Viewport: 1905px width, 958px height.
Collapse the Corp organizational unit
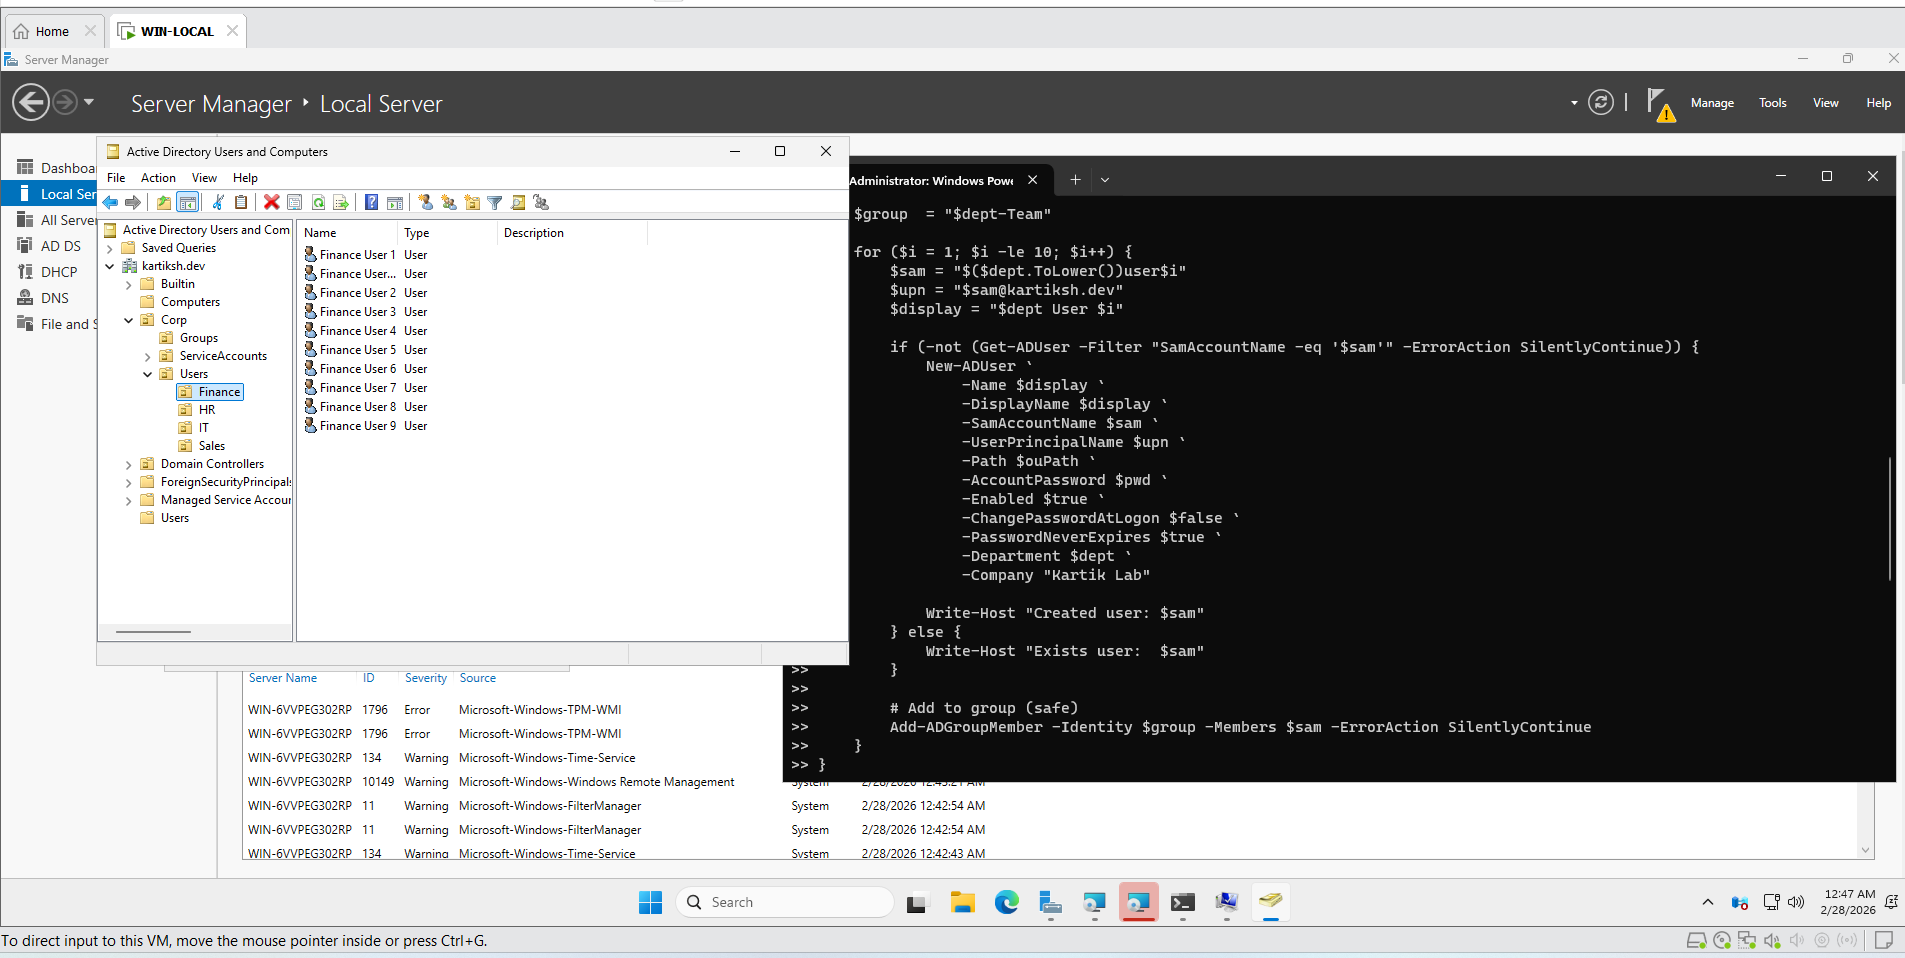click(x=129, y=320)
